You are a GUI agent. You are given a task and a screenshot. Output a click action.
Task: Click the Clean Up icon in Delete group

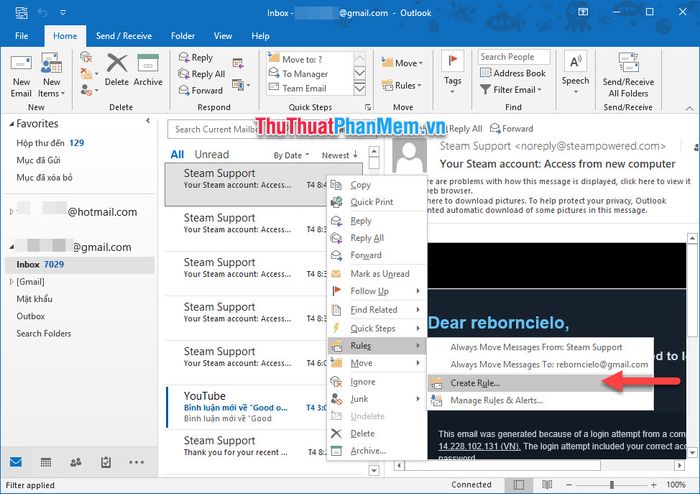click(87, 74)
